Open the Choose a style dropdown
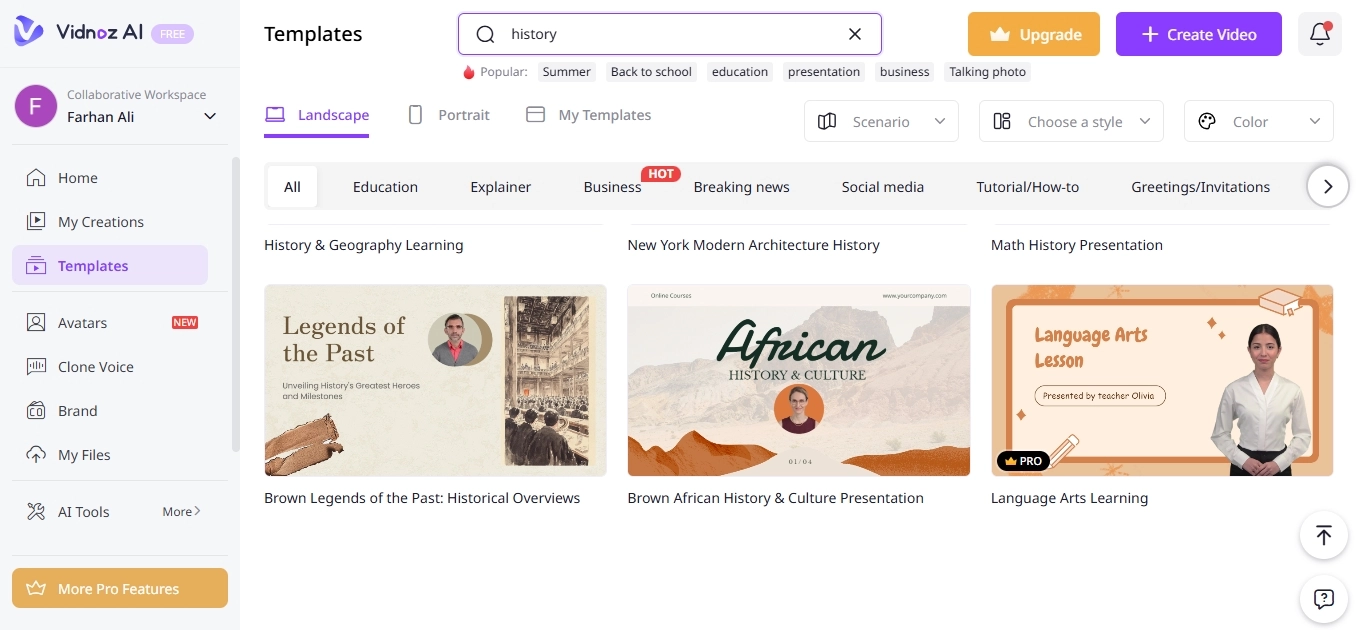This screenshot has width=1356, height=630. 1070,121
